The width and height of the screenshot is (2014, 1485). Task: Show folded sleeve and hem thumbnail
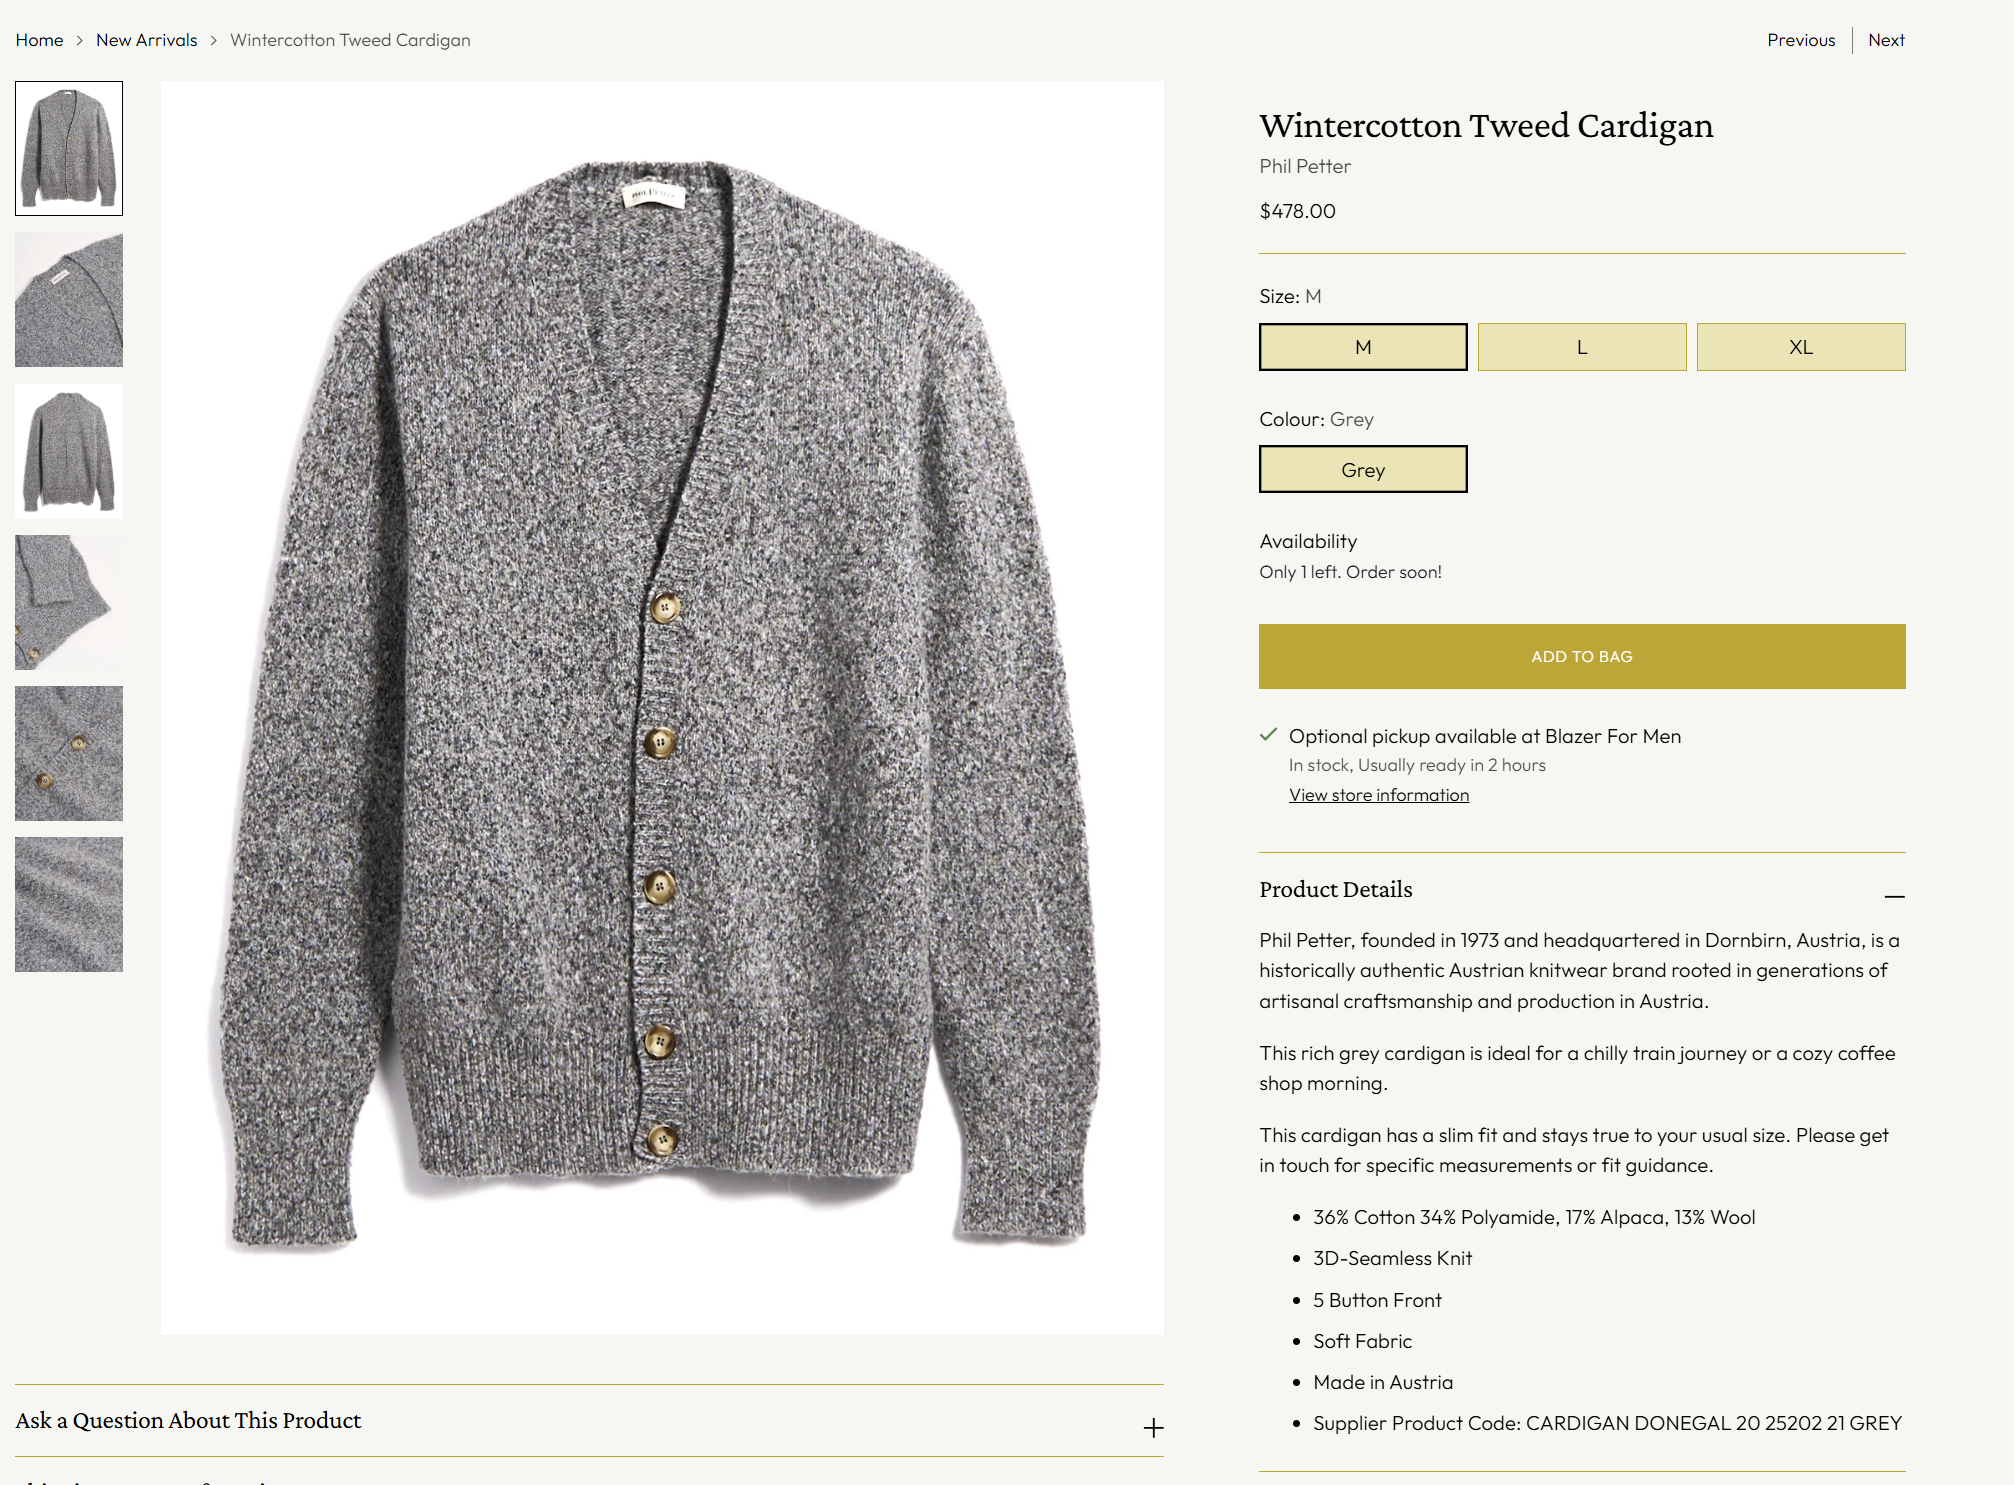coord(69,602)
